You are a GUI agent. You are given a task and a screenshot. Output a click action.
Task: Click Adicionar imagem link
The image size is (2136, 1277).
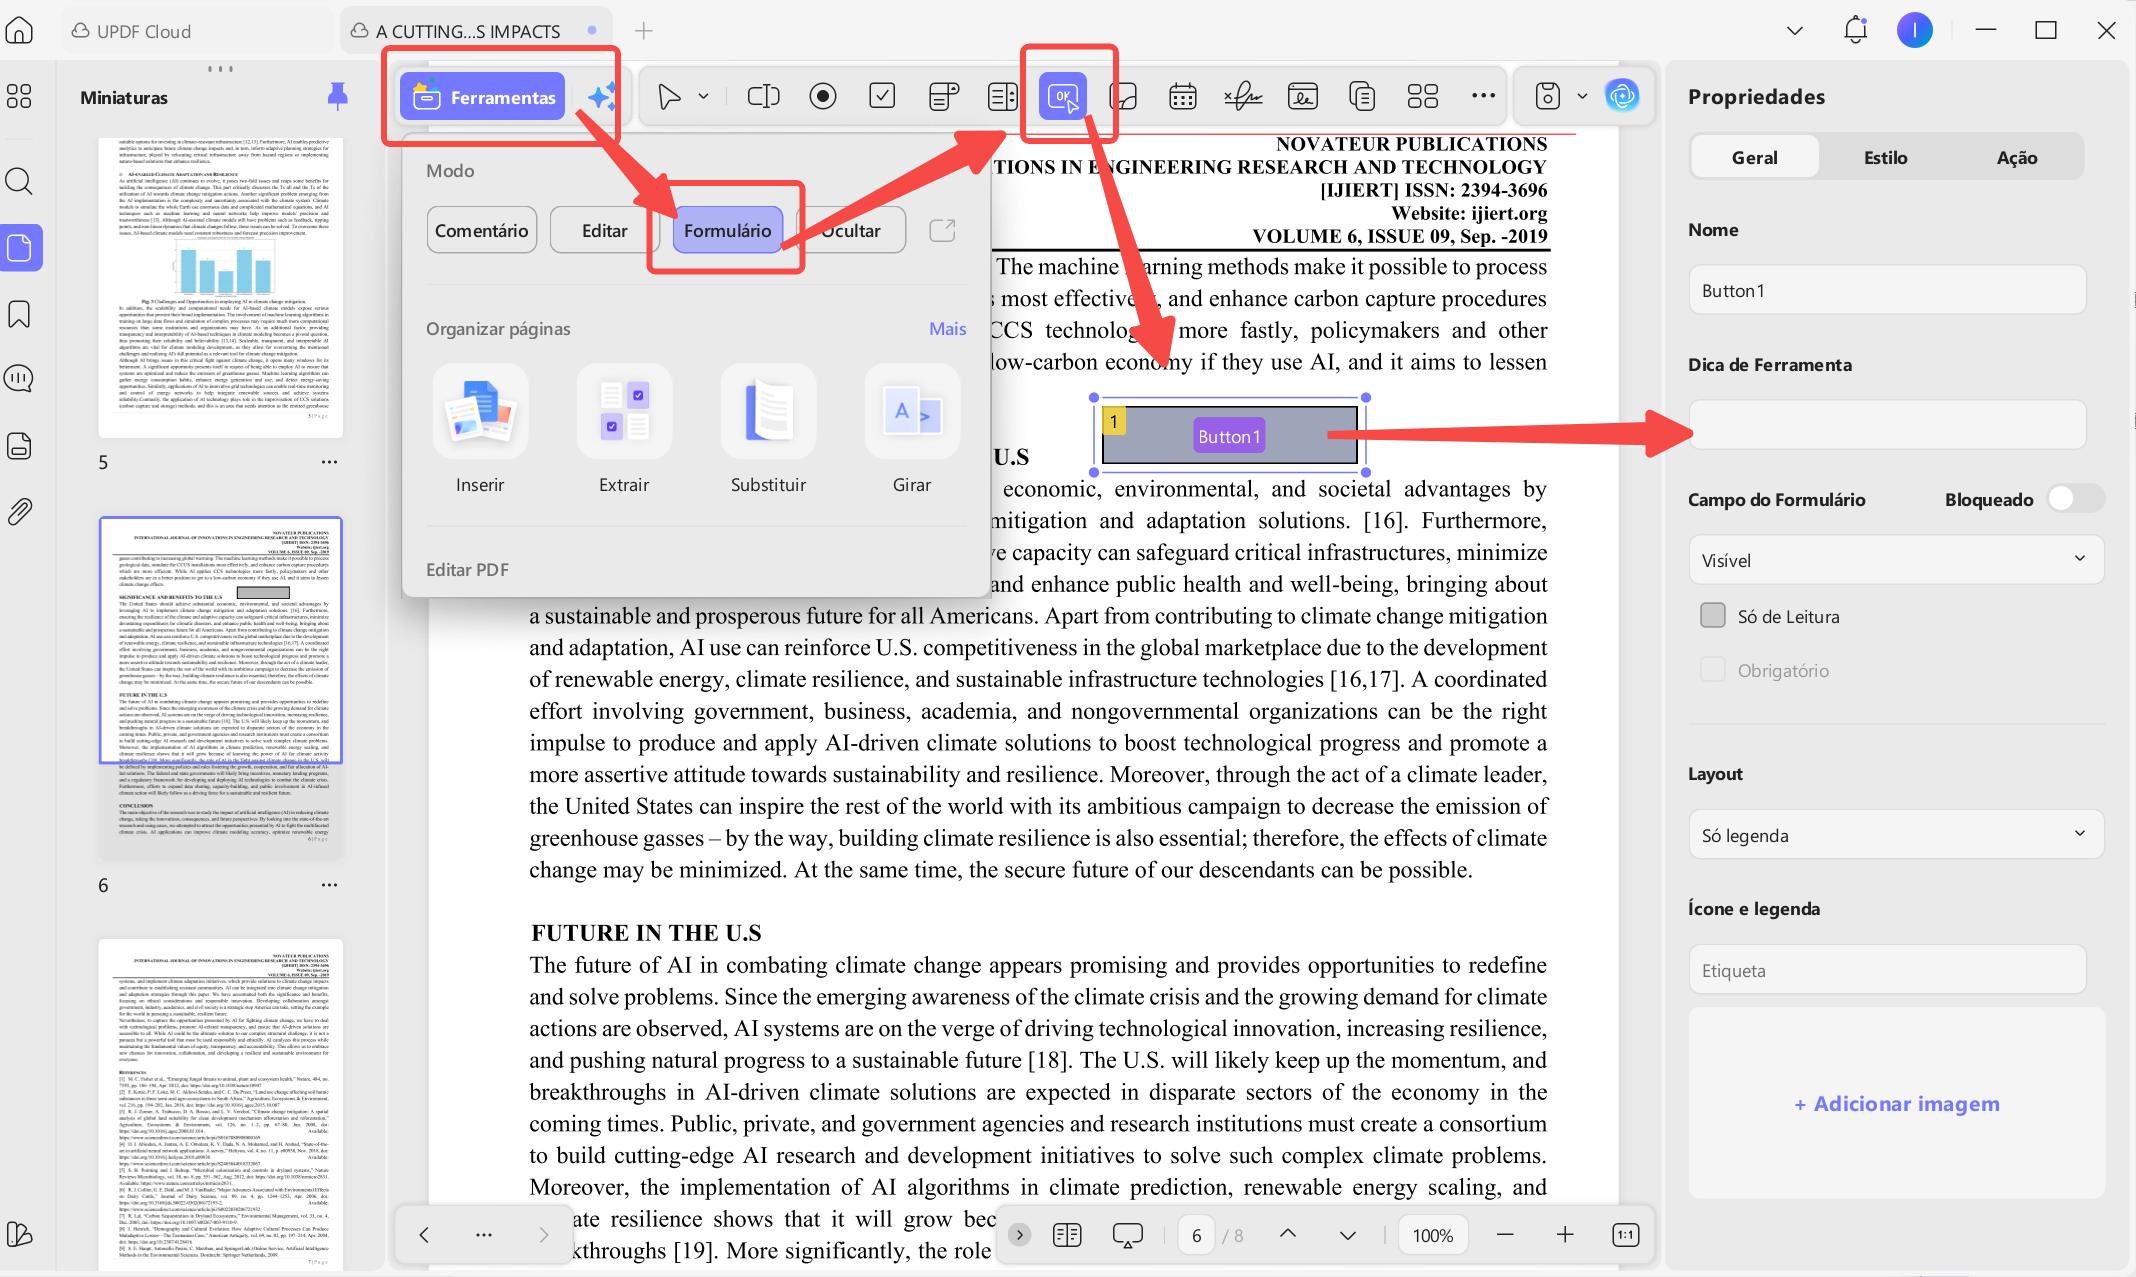click(1896, 1103)
